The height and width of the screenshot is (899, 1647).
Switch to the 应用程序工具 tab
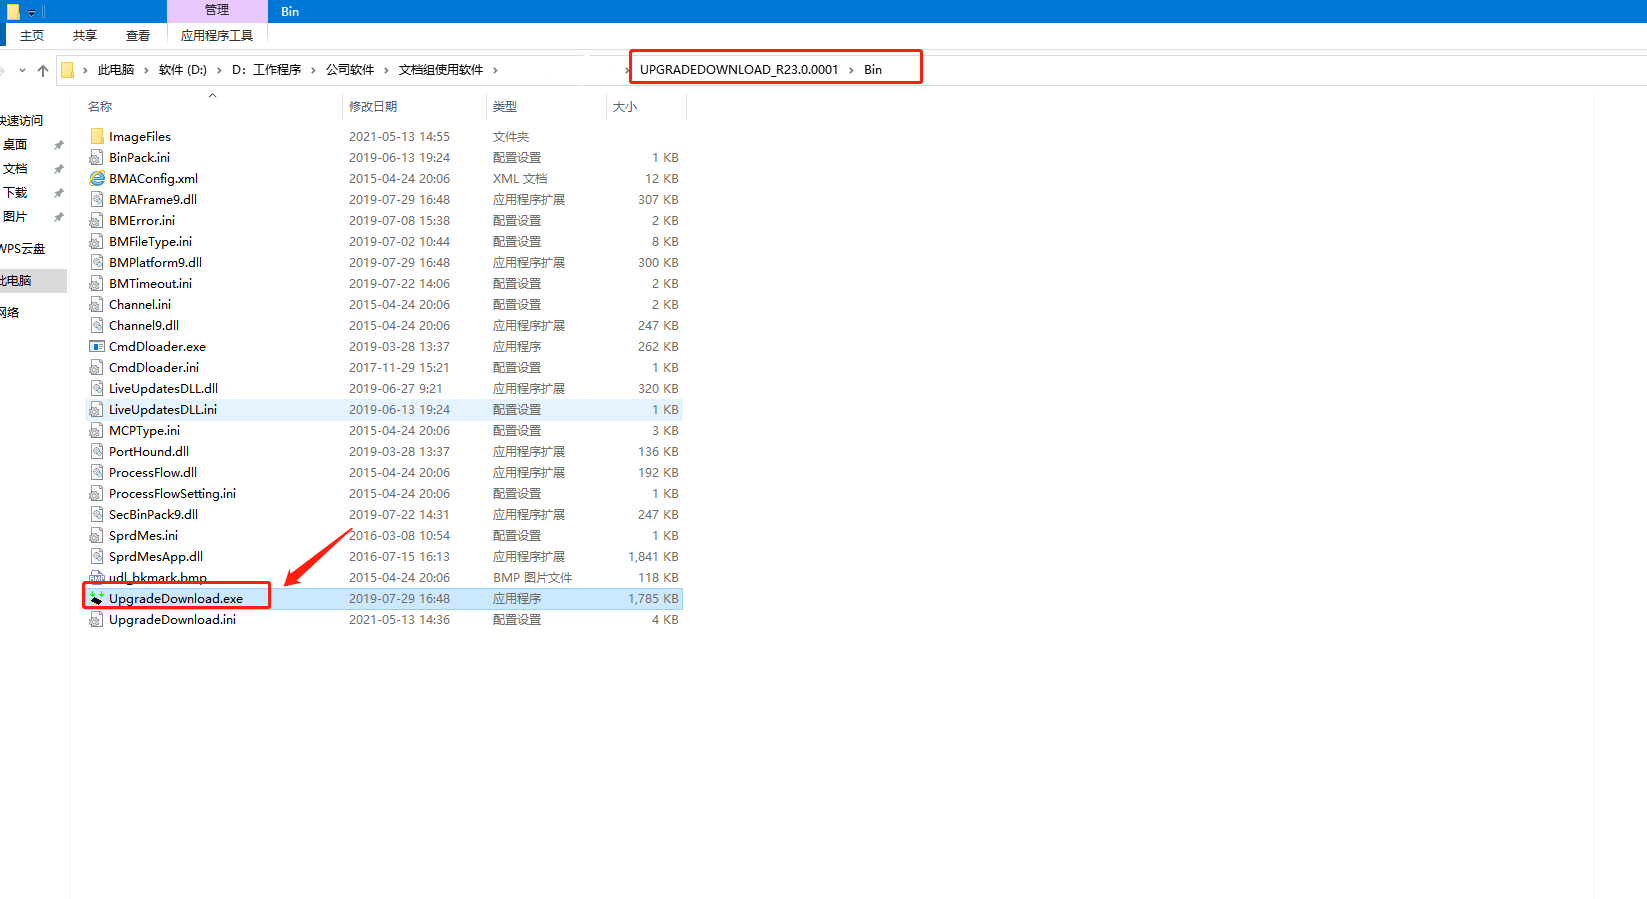tap(216, 35)
